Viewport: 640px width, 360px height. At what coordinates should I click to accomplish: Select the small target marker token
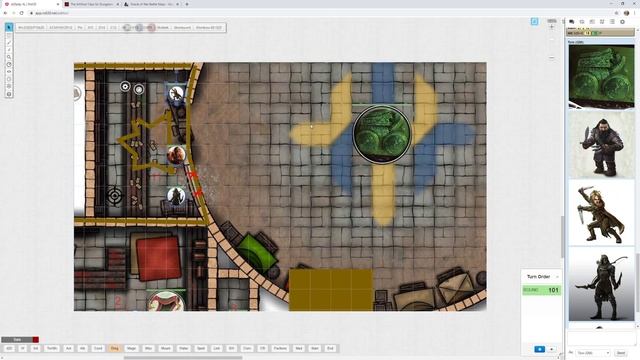click(x=125, y=86)
